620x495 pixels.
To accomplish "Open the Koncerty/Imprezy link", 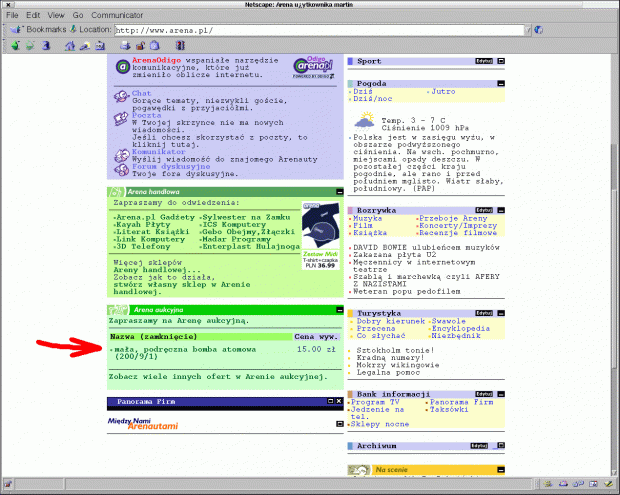I will (x=458, y=225).
